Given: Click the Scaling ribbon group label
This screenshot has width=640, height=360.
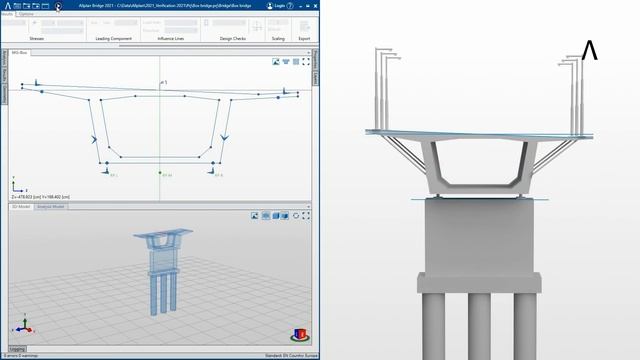Looking at the screenshot, I should [278, 38].
